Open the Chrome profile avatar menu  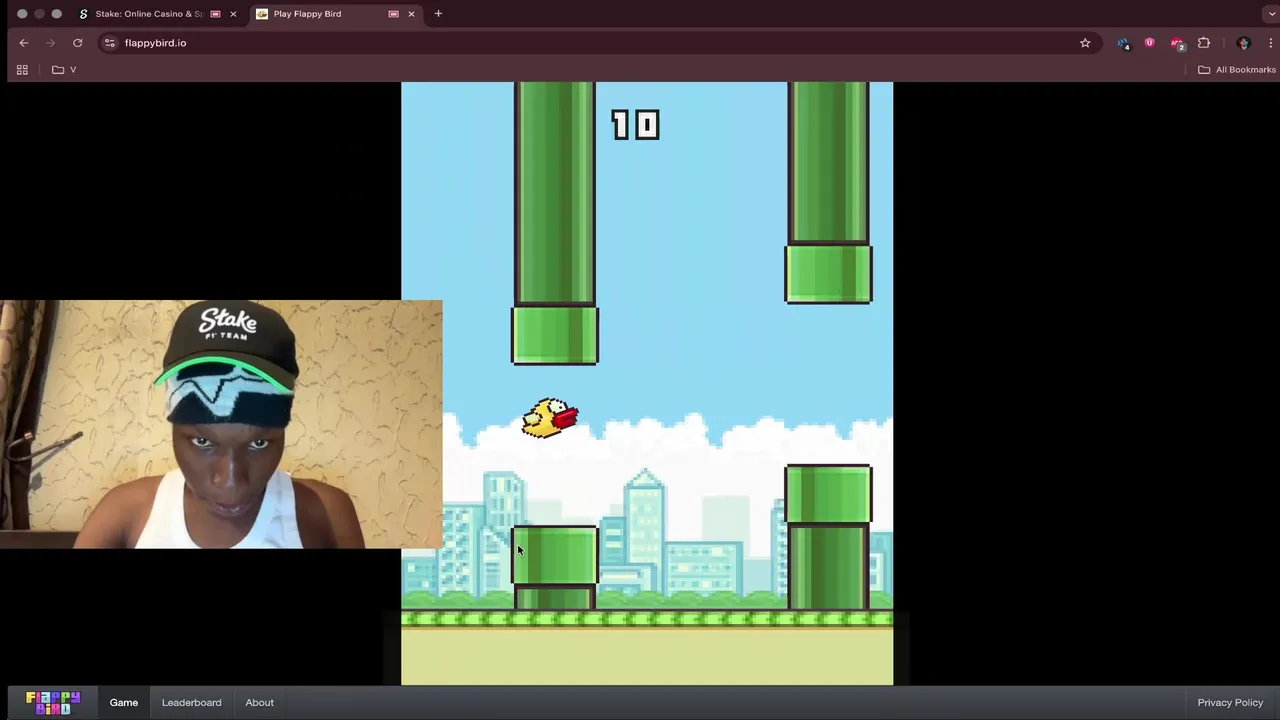(1244, 43)
